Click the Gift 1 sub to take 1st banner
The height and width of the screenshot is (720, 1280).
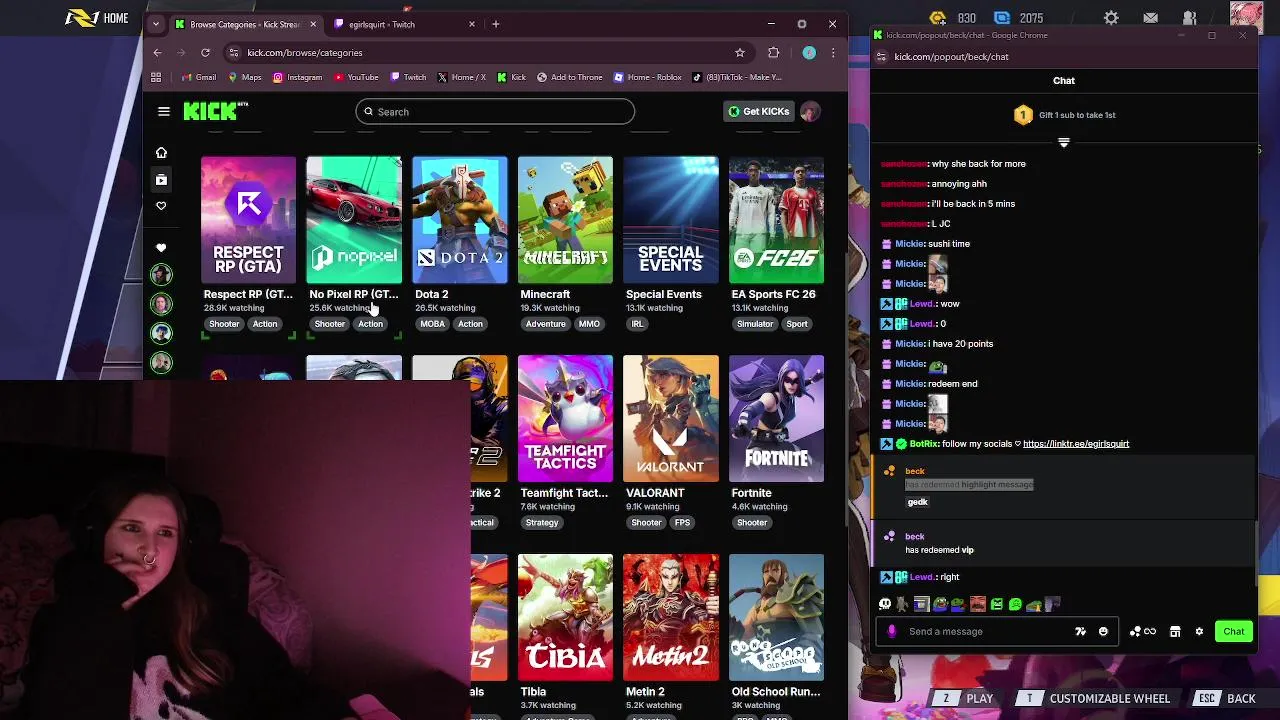pos(1064,115)
